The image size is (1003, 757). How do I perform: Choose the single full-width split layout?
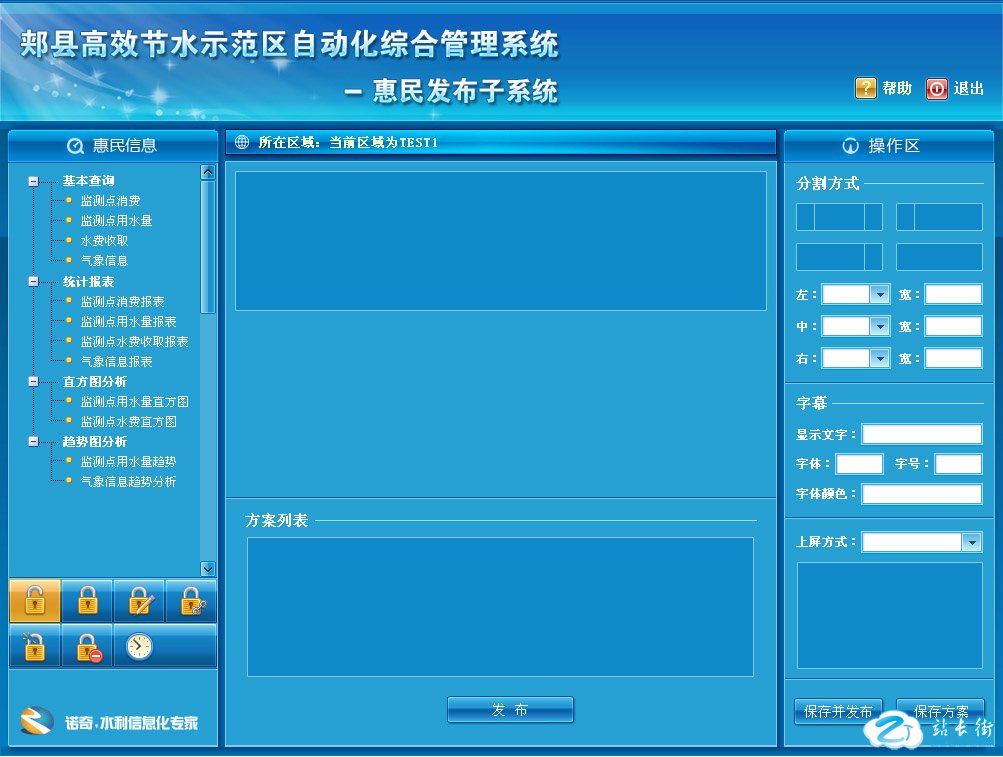(939, 257)
